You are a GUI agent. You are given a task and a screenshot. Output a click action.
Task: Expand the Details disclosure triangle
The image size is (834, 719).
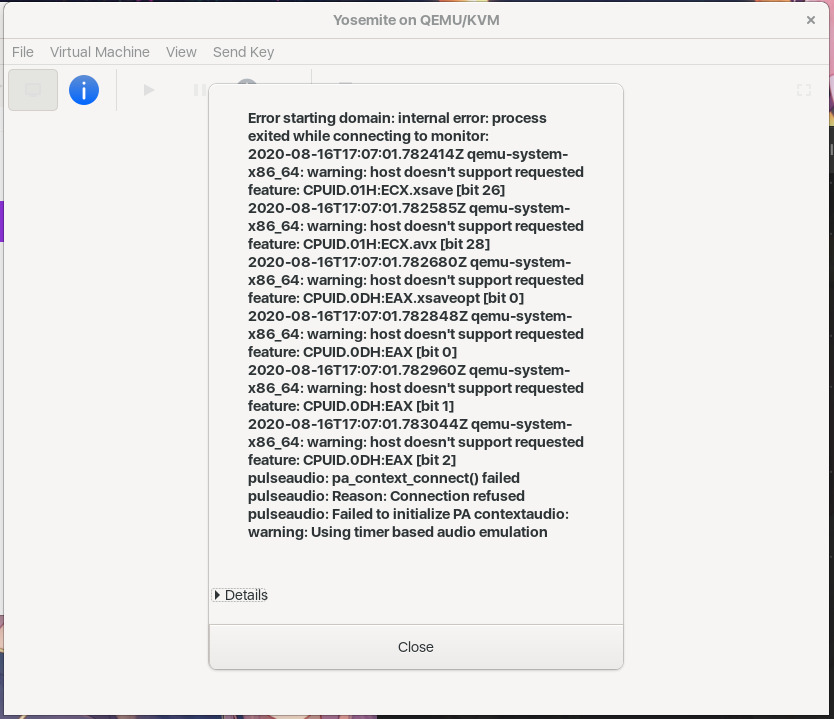(217, 595)
